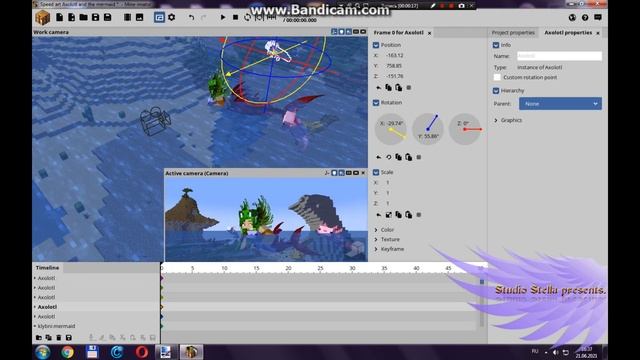Open settings gear in toolbar
The image size is (640, 360).
(x=171, y=18)
